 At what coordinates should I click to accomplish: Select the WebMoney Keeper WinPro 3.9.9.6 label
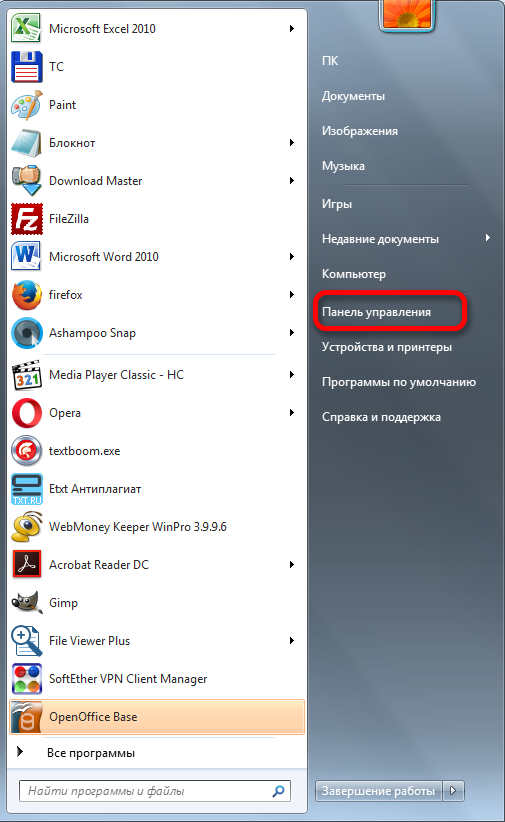(x=138, y=527)
